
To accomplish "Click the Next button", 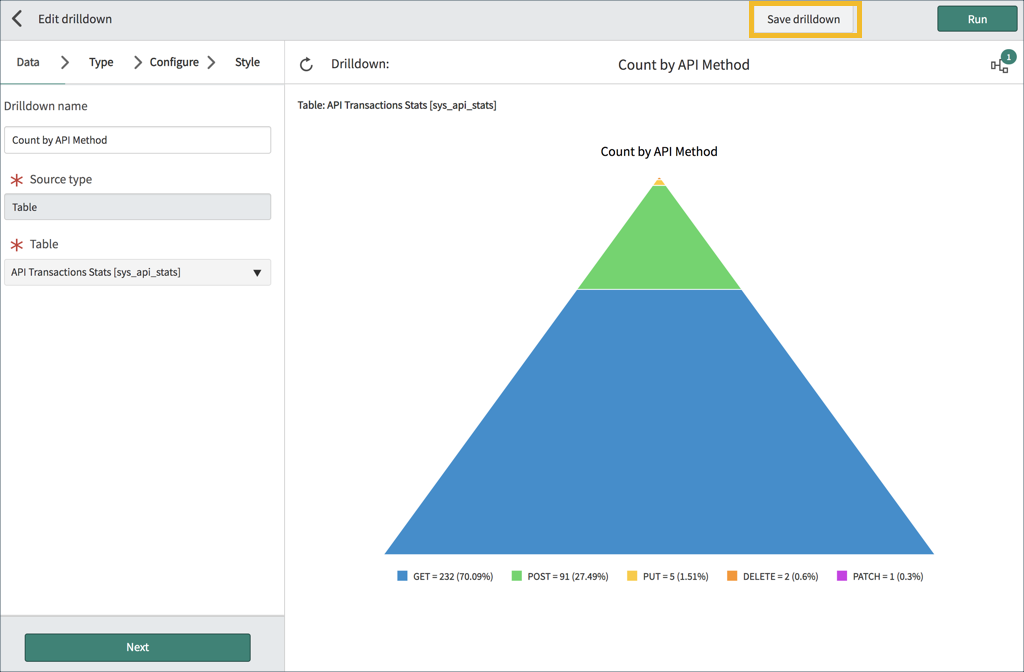I will coord(137,647).
